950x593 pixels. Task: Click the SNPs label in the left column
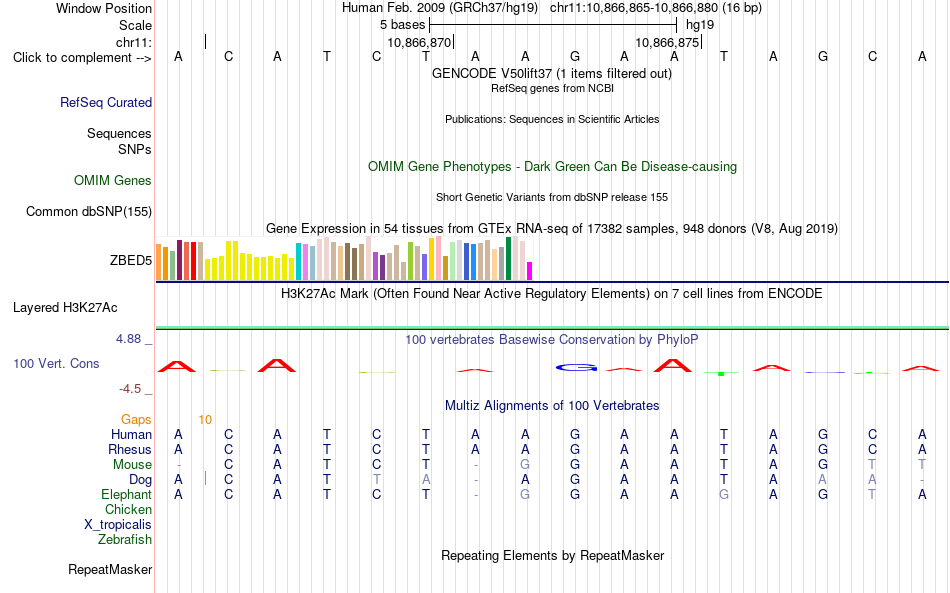tap(135, 149)
